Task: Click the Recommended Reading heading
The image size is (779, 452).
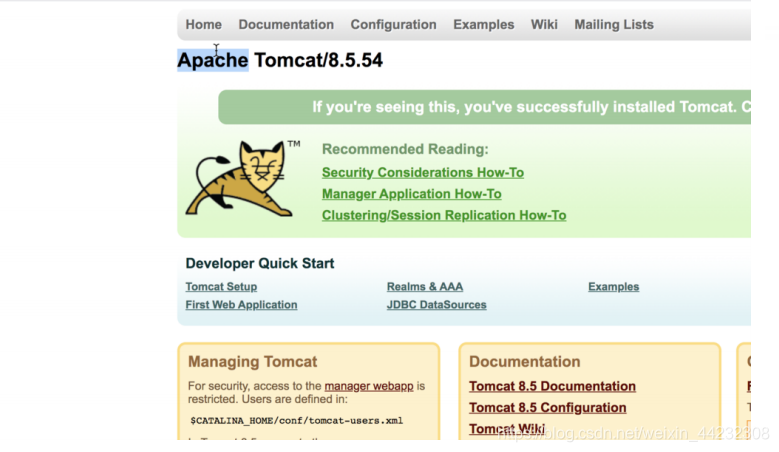Action: coord(405,149)
